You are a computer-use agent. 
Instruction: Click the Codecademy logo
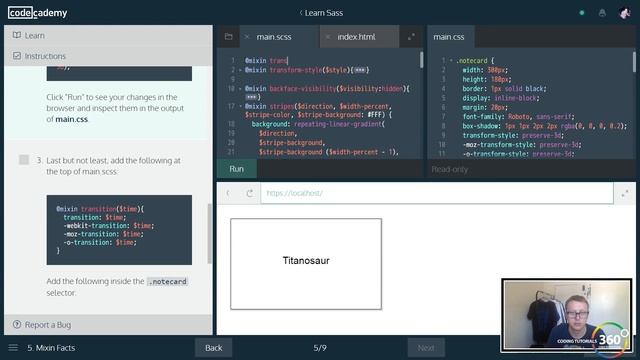pyautogui.click(x=38, y=13)
